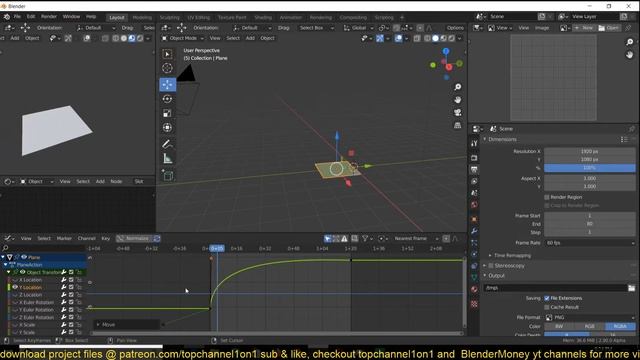This screenshot has height=360, width=640.
Task: Toggle Normalize in graph editor header
Action: tap(134, 238)
